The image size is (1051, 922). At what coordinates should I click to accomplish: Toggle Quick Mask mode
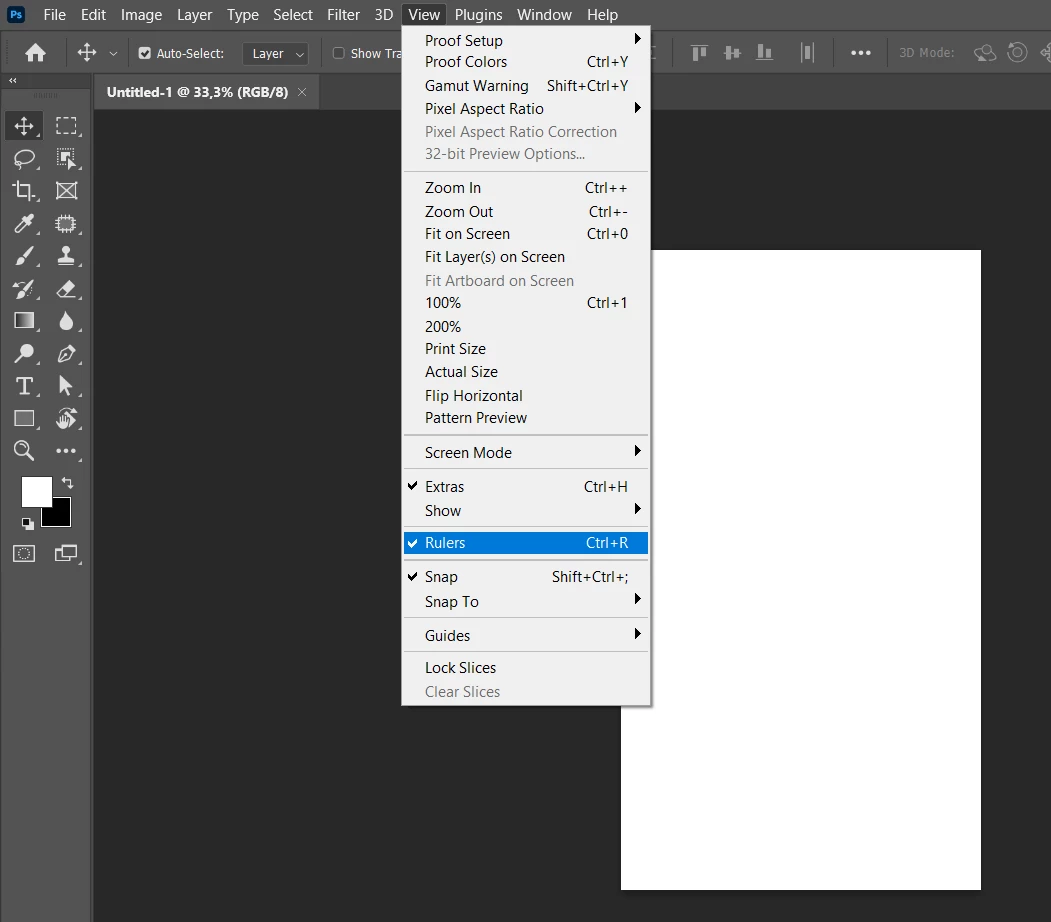(x=24, y=553)
